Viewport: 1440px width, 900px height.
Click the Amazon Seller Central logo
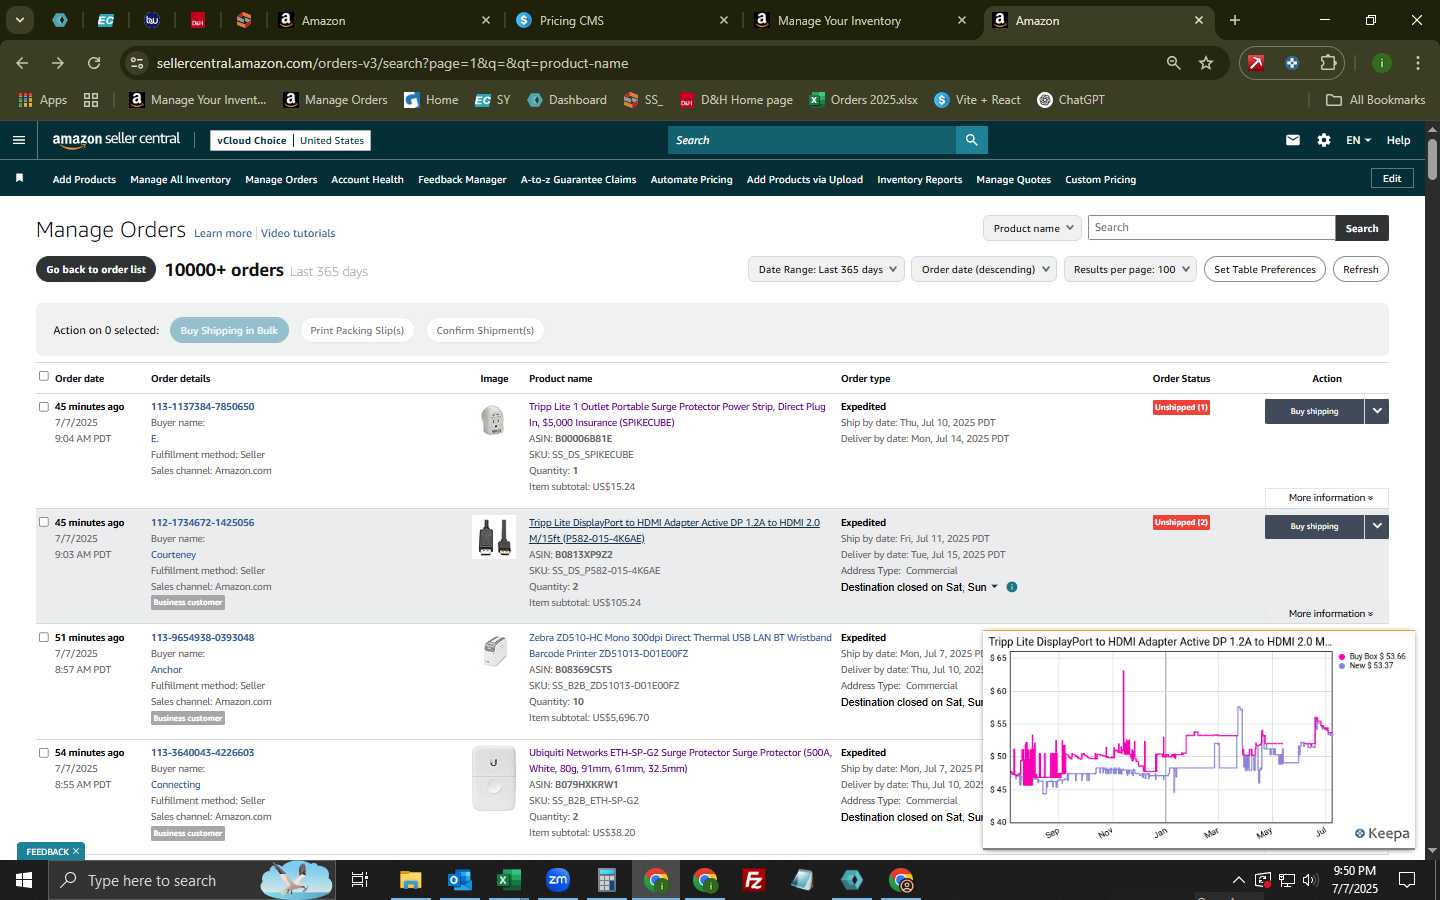pyautogui.click(x=116, y=140)
